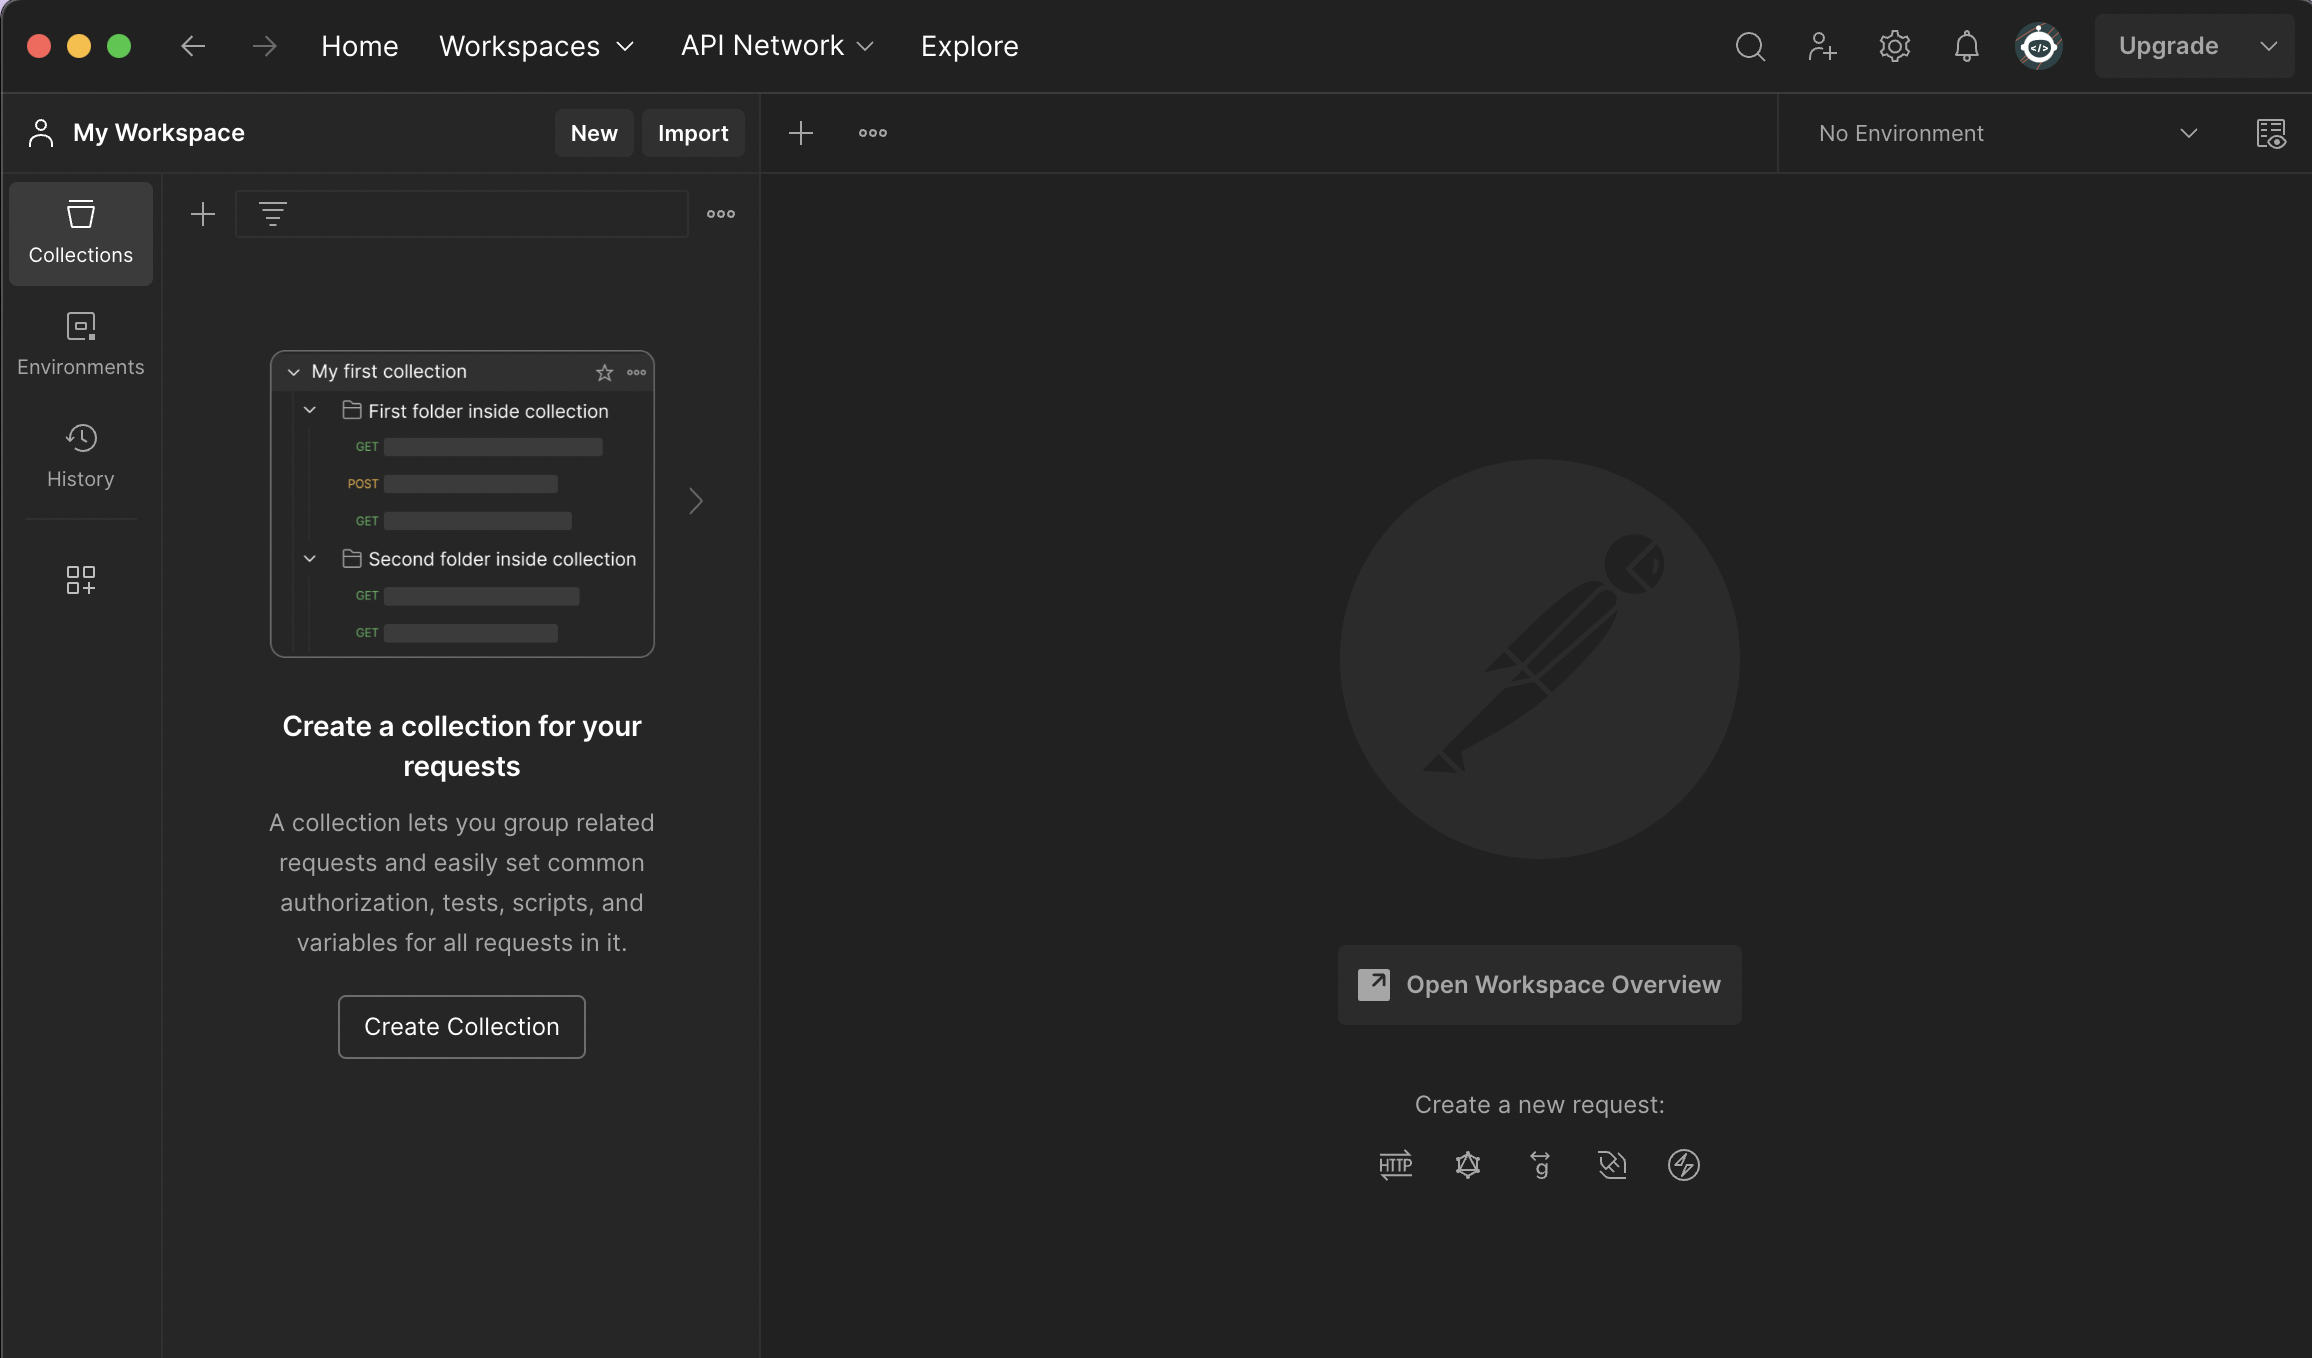Screen dimensions: 2312x1358
Task: Click the Create Collection button
Action: tap(461, 1027)
